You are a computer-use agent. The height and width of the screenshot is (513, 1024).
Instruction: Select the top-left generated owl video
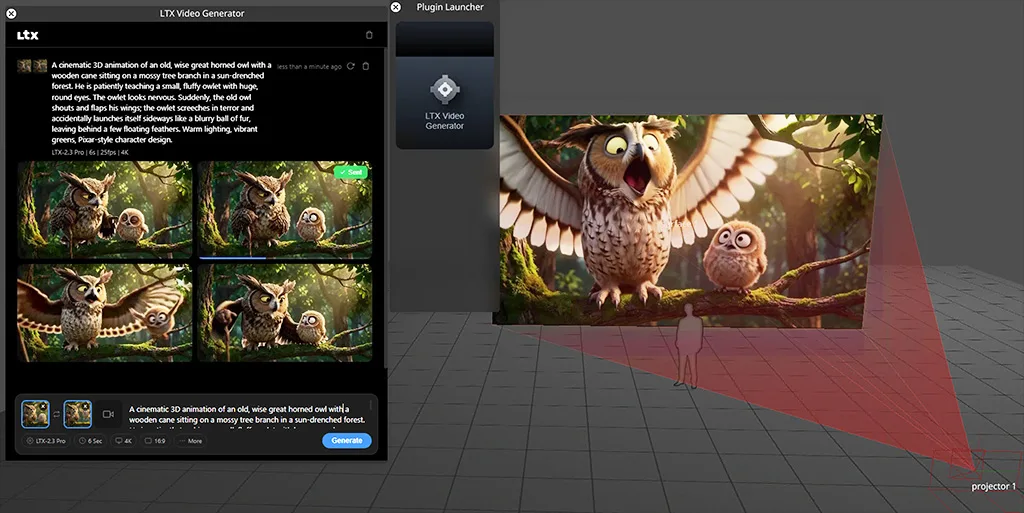pyautogui.click(x=104, y=209)
